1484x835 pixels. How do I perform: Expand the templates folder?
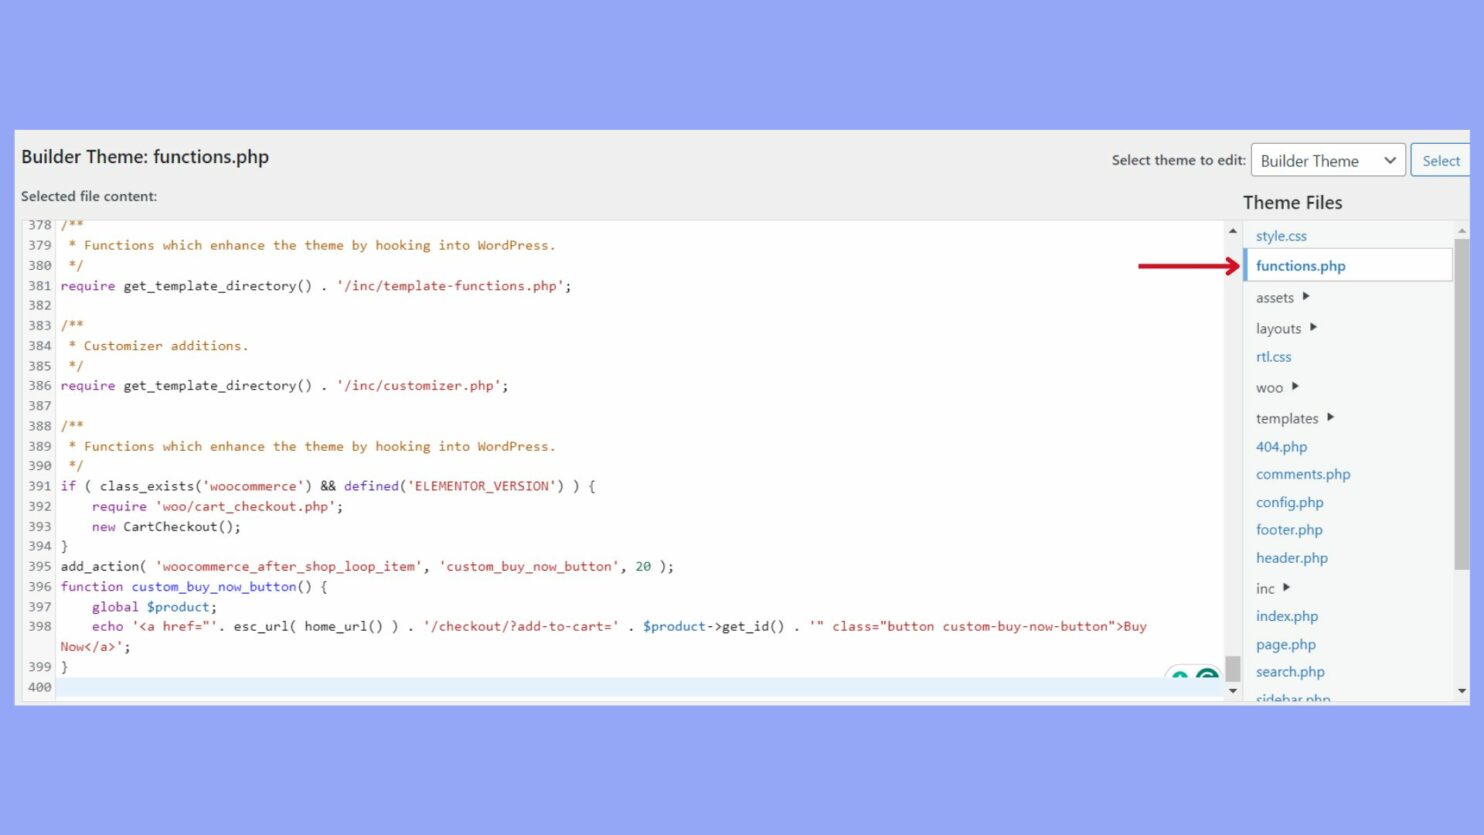[1287, 418]
